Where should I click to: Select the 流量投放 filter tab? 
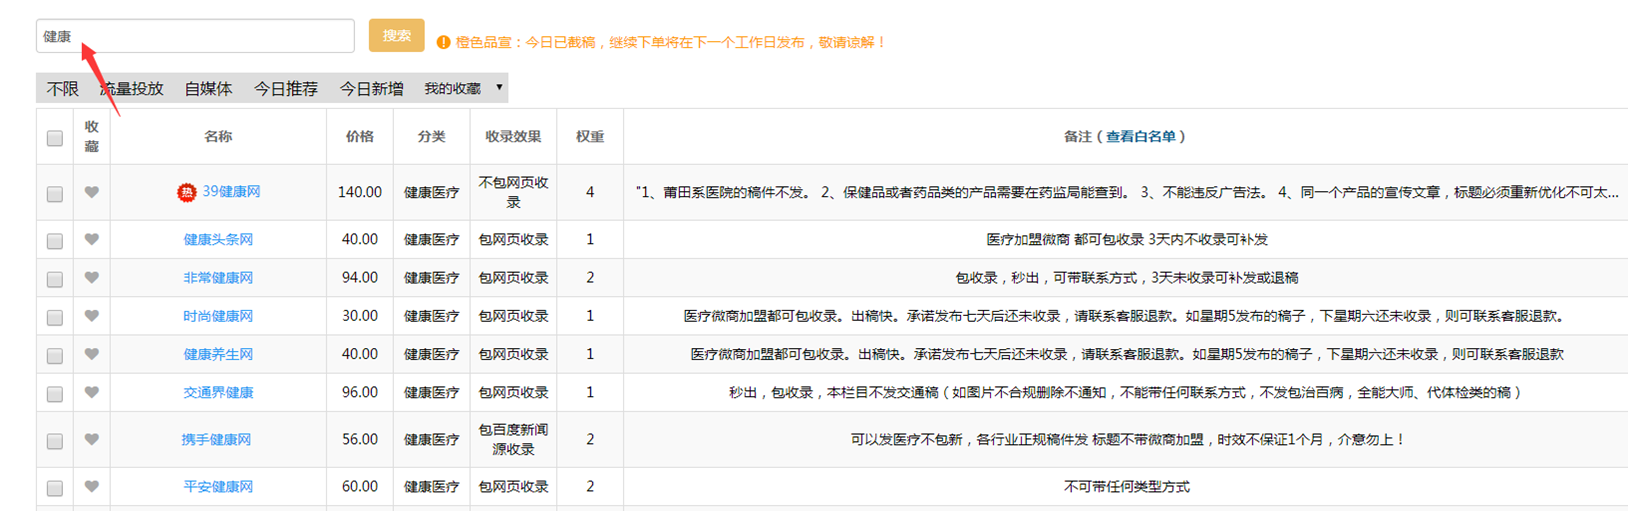click(131, 89)
